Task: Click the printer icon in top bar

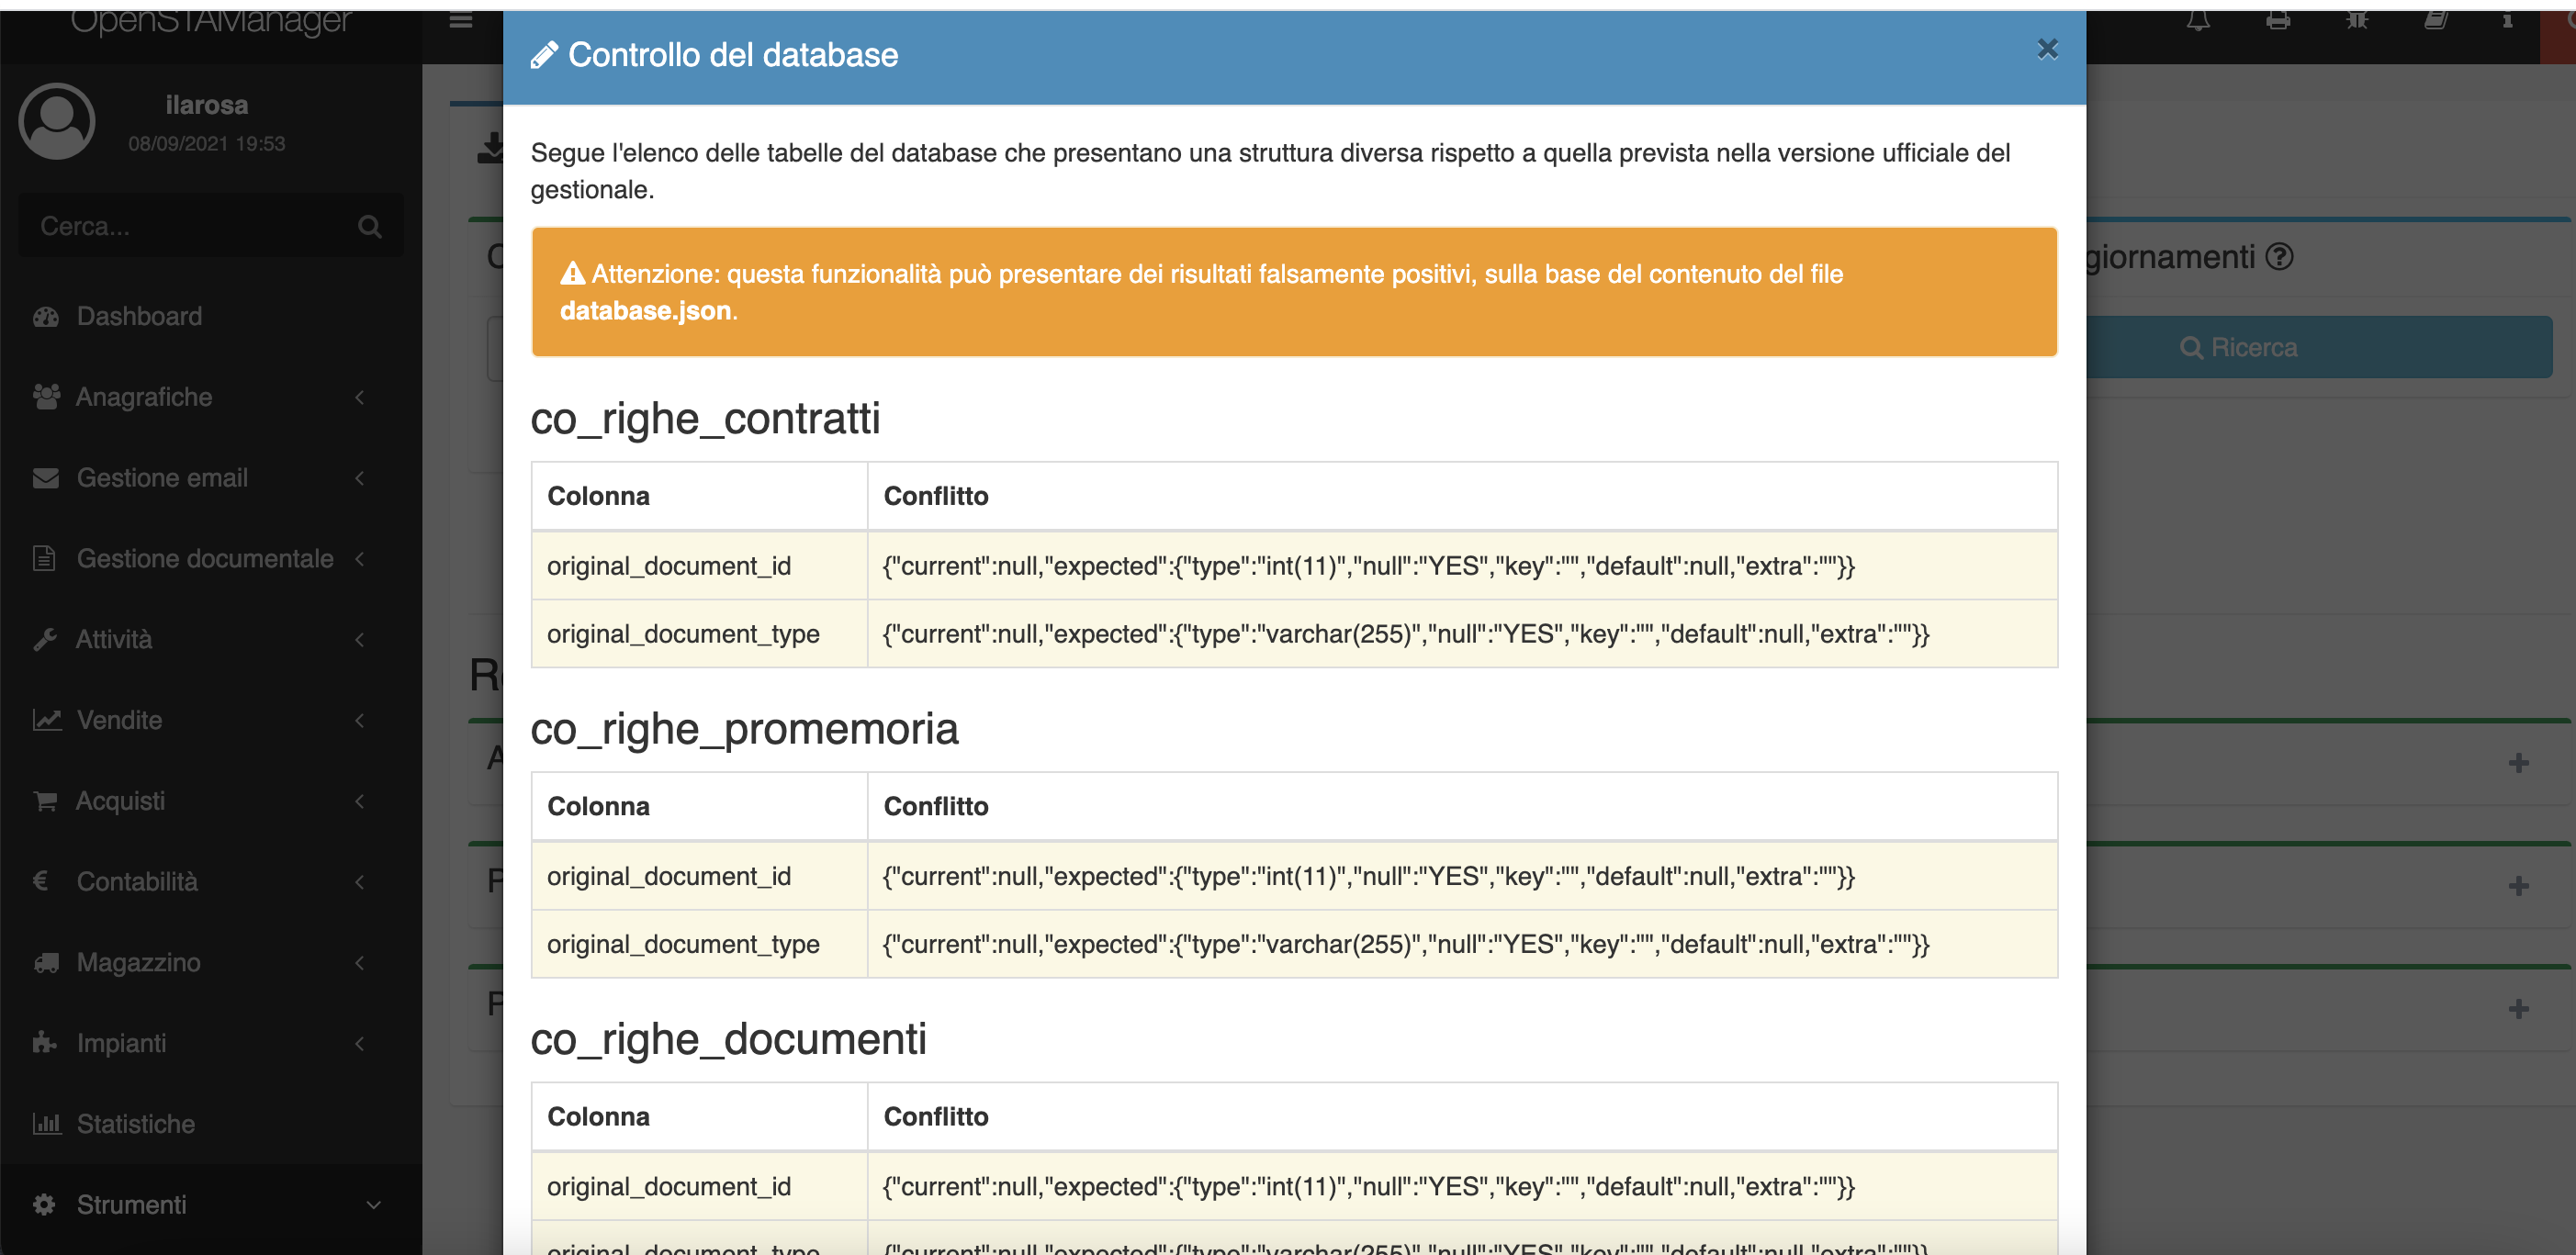Action: click(x=2278, y=20)
